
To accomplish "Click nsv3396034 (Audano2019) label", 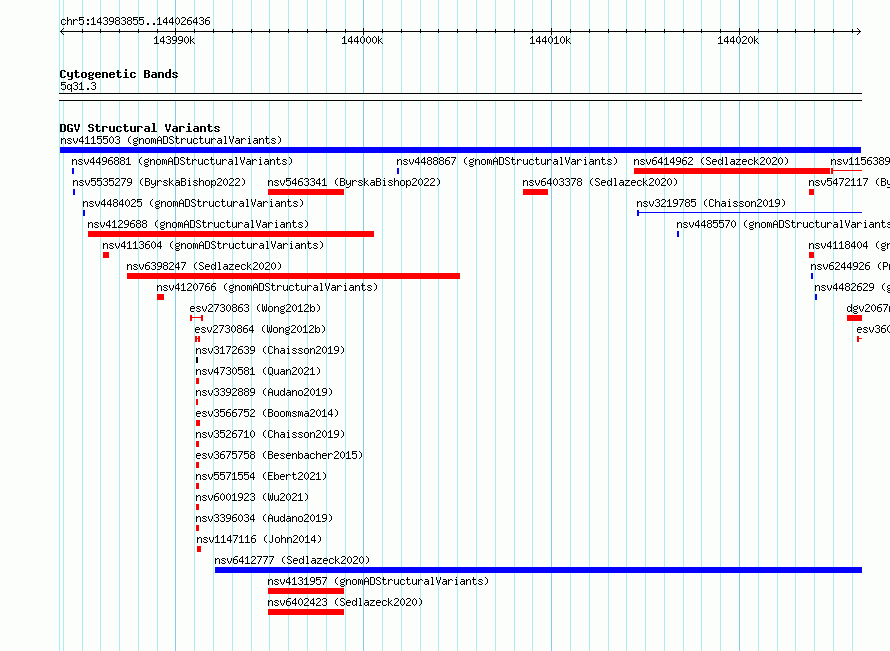I will click(264, 518).
